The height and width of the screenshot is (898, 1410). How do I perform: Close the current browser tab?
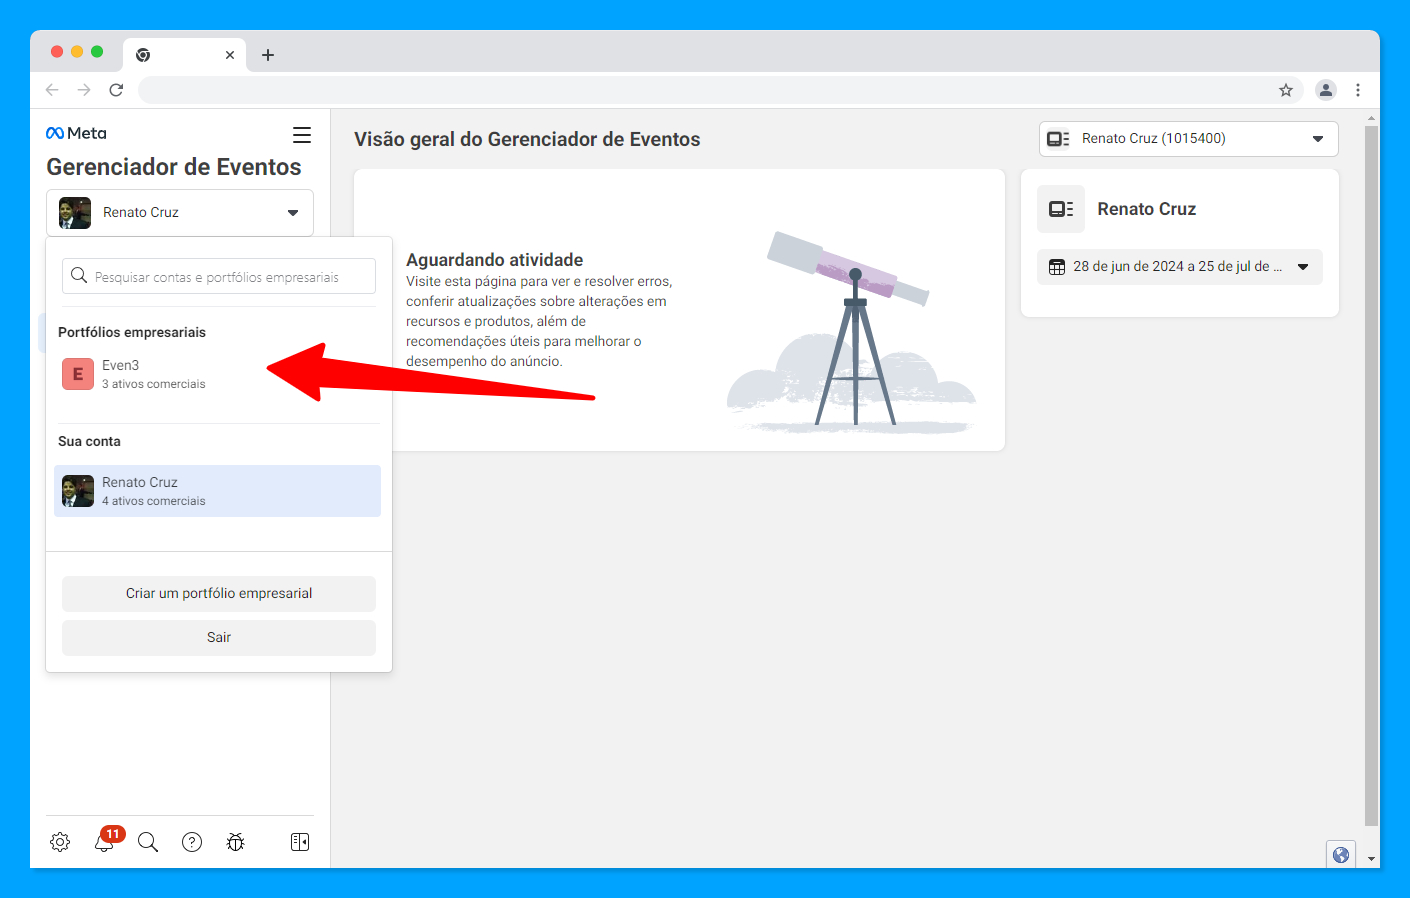click(x=230, y=55)
